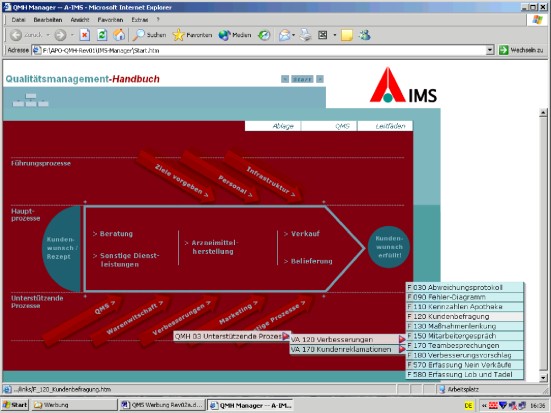Open the Extras menu

(140, 20)
